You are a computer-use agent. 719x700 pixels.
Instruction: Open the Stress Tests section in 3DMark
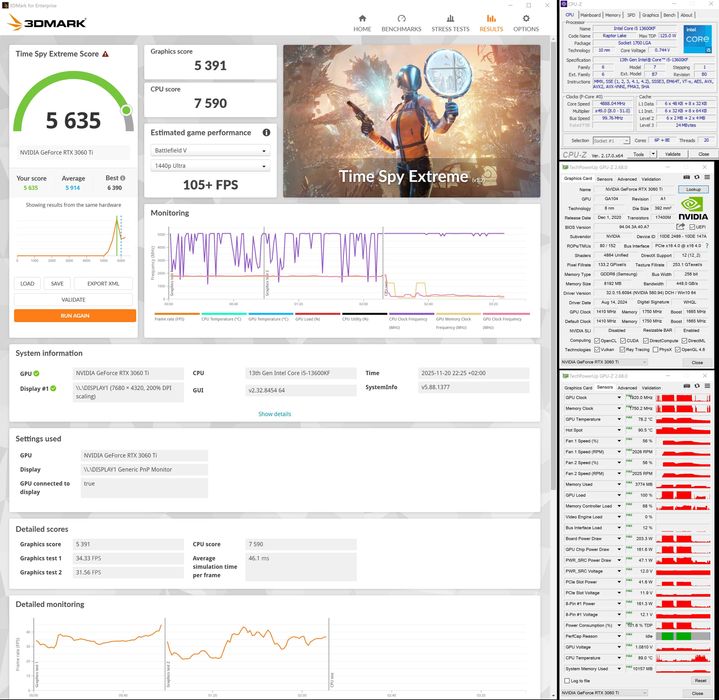click(x=450, y=23)
